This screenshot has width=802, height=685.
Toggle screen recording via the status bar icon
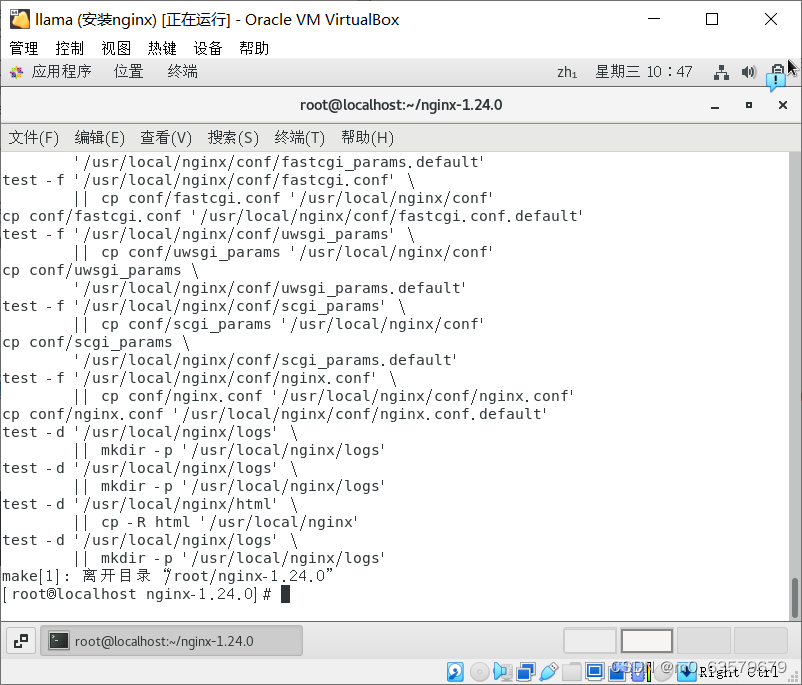coord(617,671)
